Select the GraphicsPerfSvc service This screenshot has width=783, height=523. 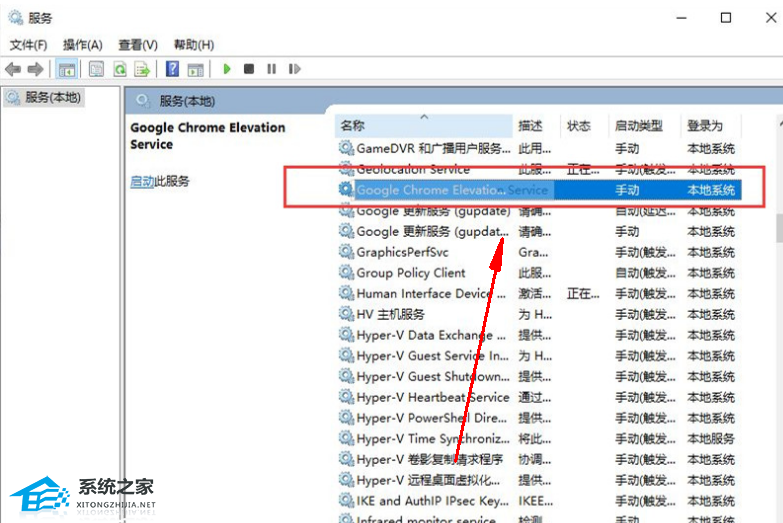pos(538,252)
